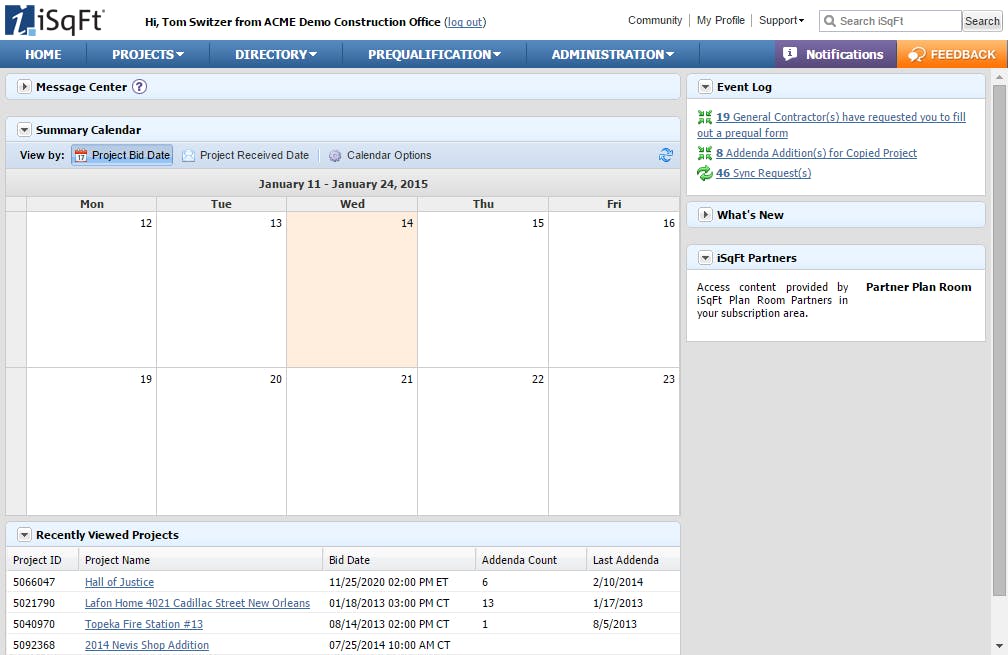Image resolution: width=1008 pixels, height=655 pixels.
Task: Click the search magnifier icon
Action: click(x=829, y=20)
